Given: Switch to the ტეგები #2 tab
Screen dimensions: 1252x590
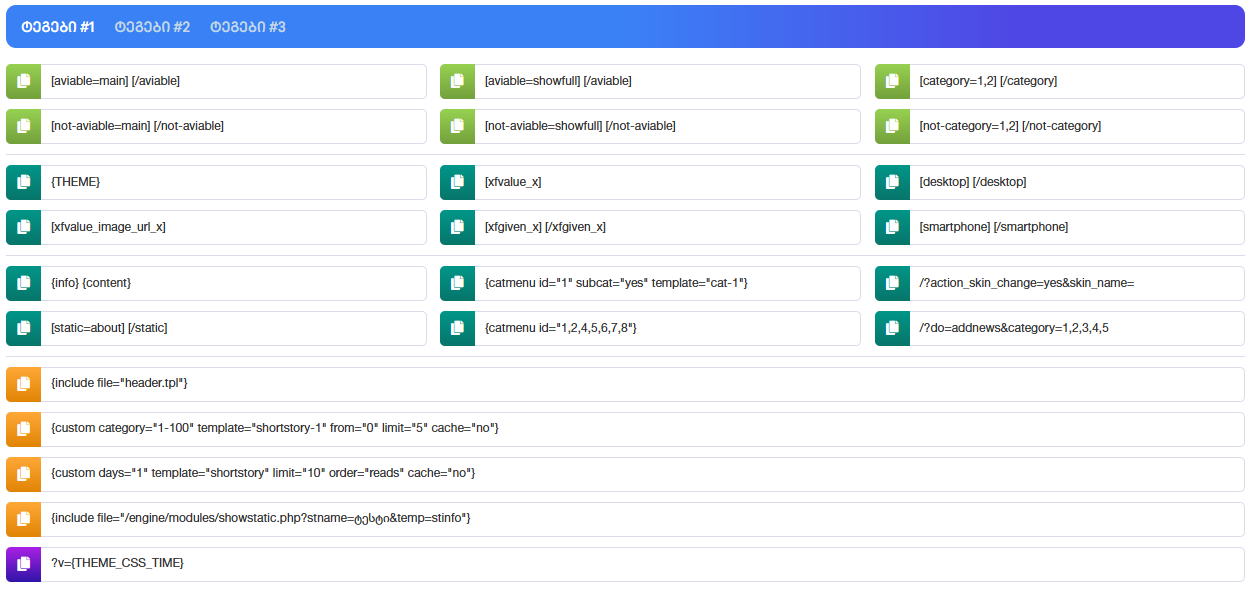Looking at the screenshot, I should [x=152, y=27].
